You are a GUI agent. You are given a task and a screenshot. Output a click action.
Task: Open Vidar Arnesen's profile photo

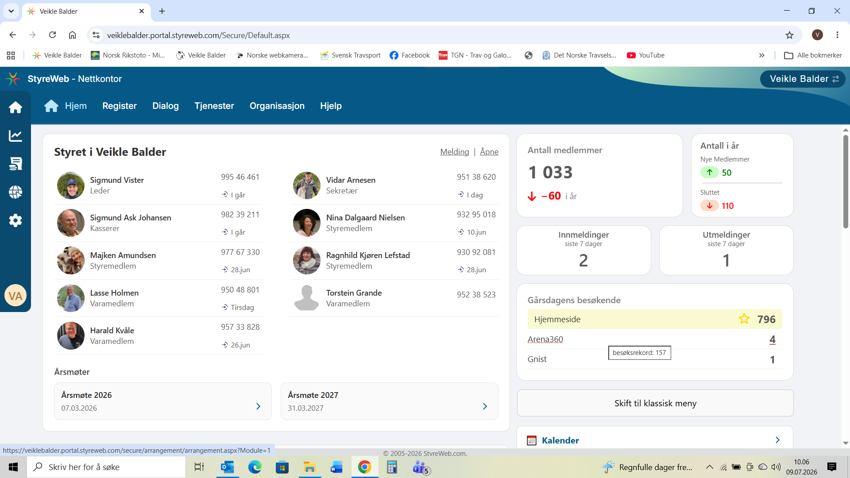[x=307, y=185]
